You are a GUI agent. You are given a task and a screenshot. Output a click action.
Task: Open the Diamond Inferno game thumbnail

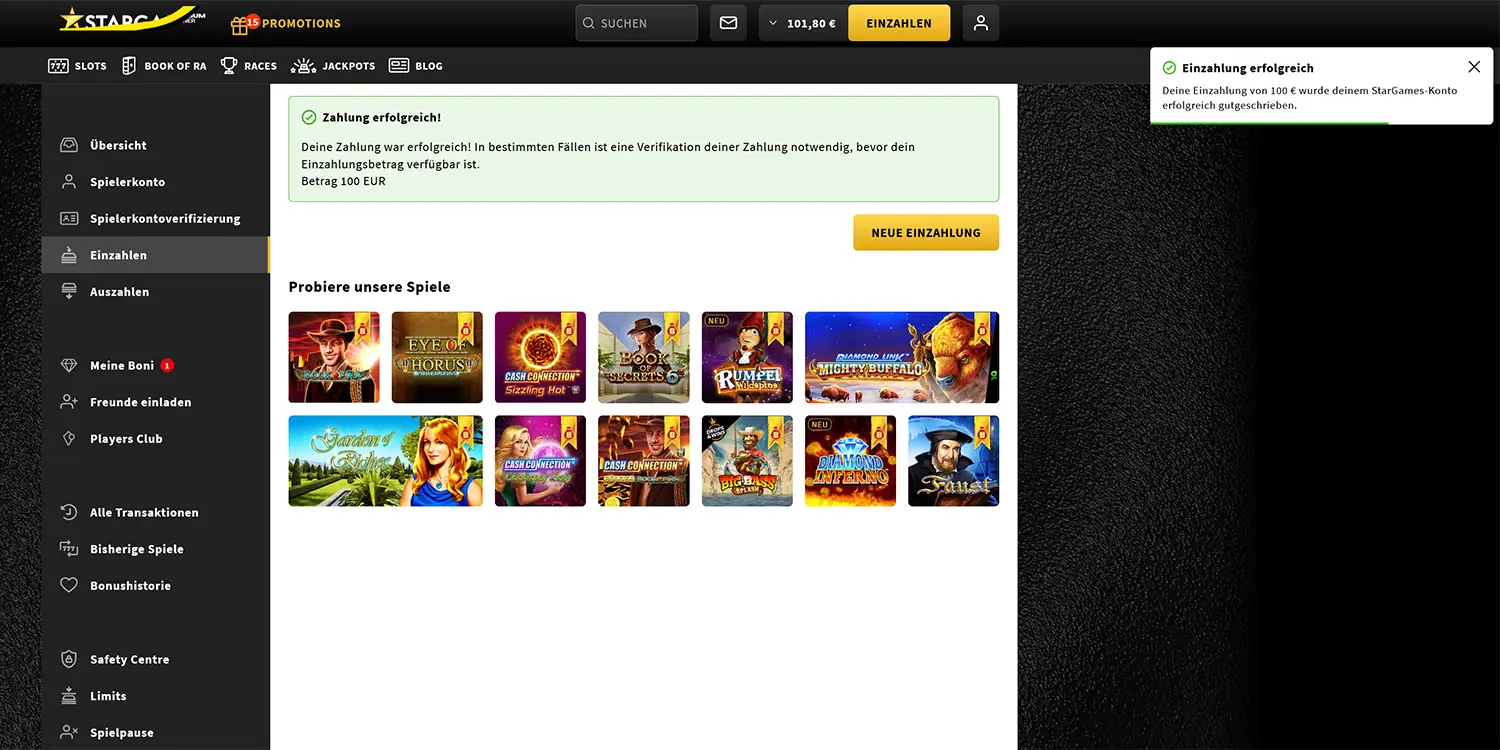tap(850, 461)
